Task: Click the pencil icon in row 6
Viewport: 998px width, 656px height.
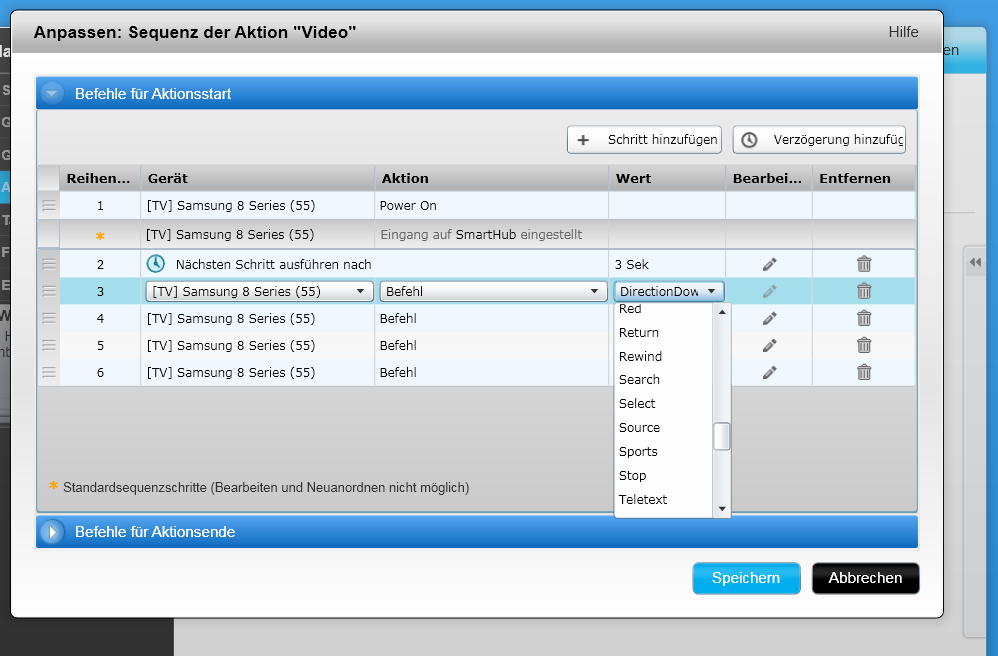Action: [x=769, y=372]
